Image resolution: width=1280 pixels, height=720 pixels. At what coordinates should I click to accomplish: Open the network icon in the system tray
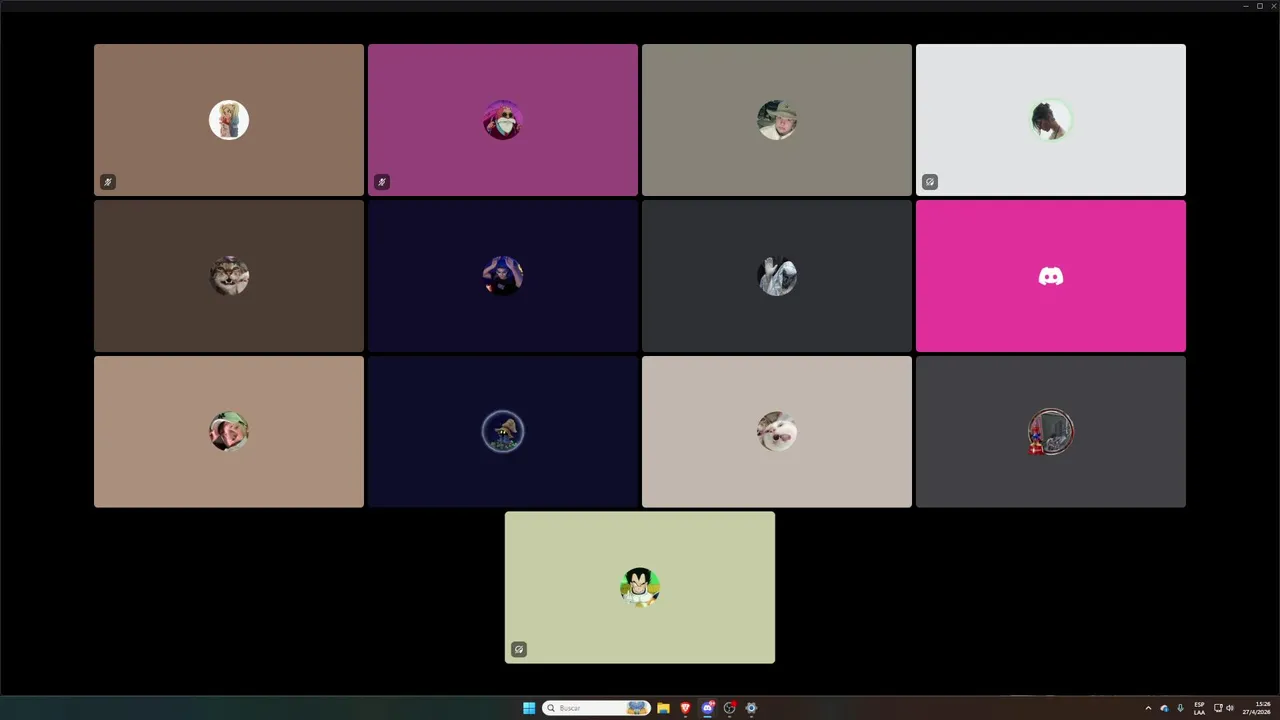coord(1218,708)
